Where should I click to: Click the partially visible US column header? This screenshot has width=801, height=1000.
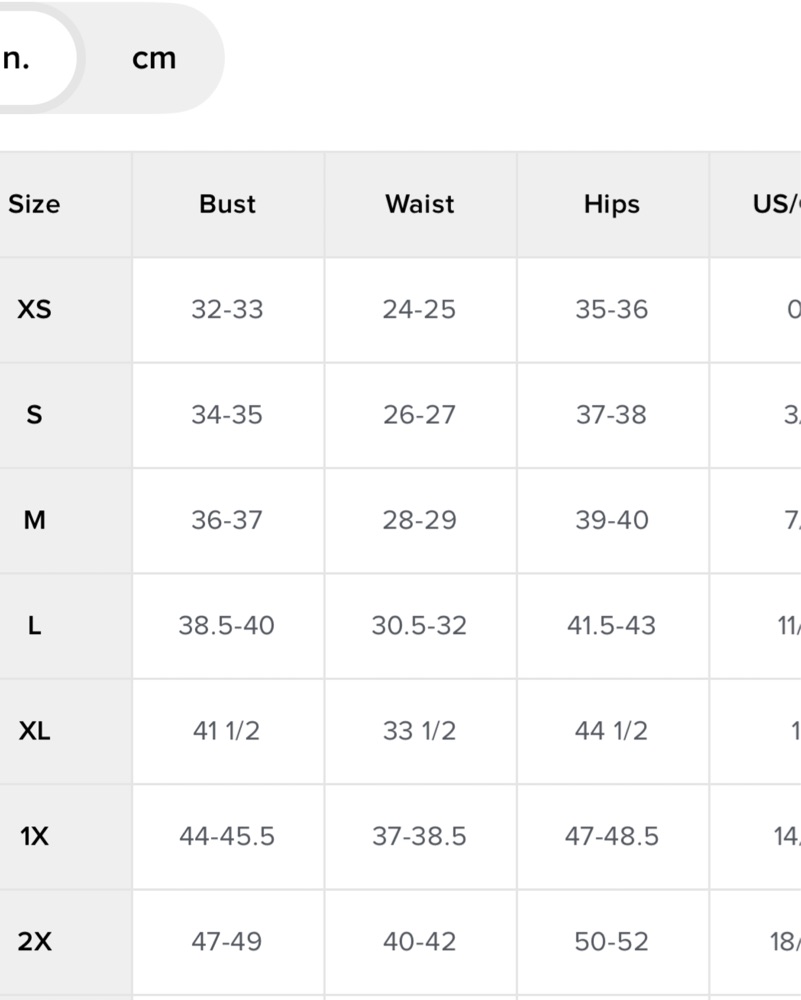tap(776, 204)
